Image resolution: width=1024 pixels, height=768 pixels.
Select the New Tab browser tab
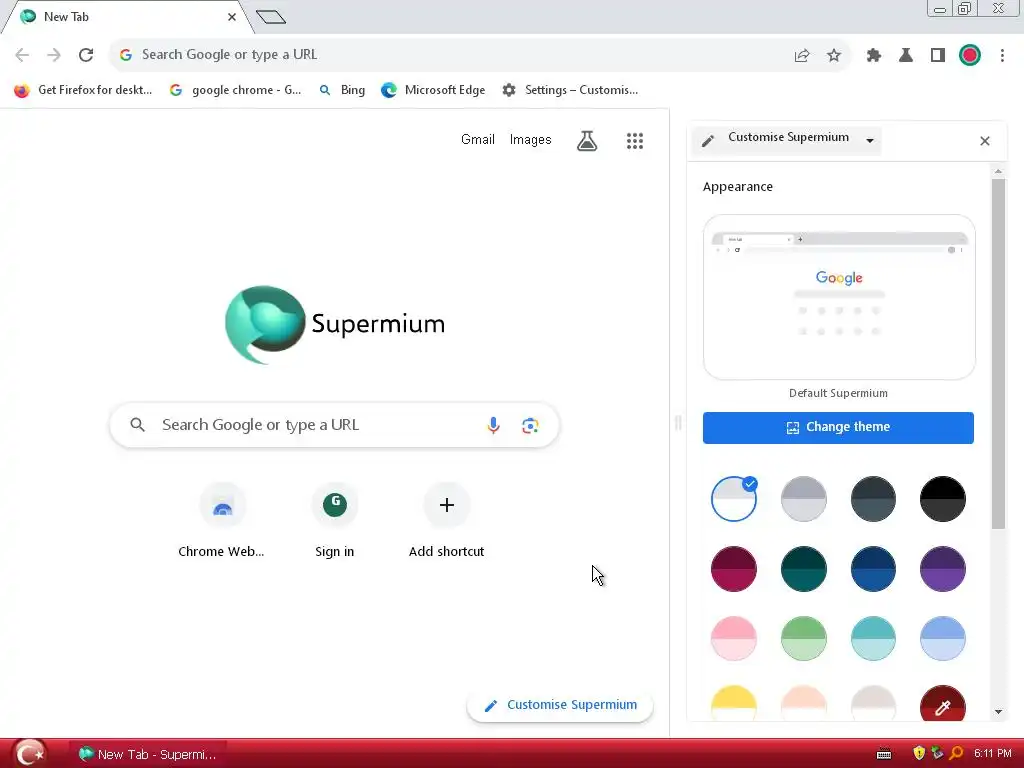tap(127, 17)
